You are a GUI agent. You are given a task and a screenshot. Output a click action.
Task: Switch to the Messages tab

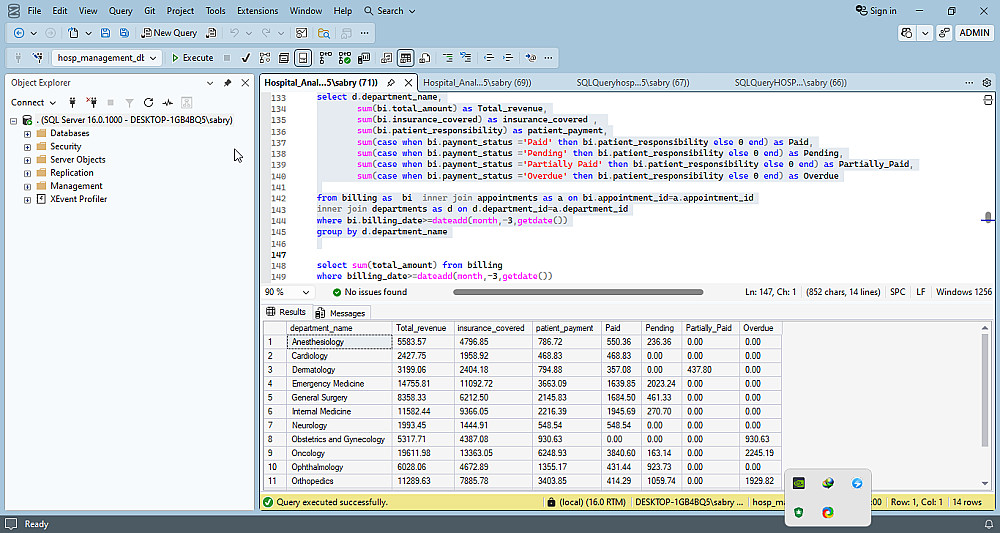[x=347, y=313]
